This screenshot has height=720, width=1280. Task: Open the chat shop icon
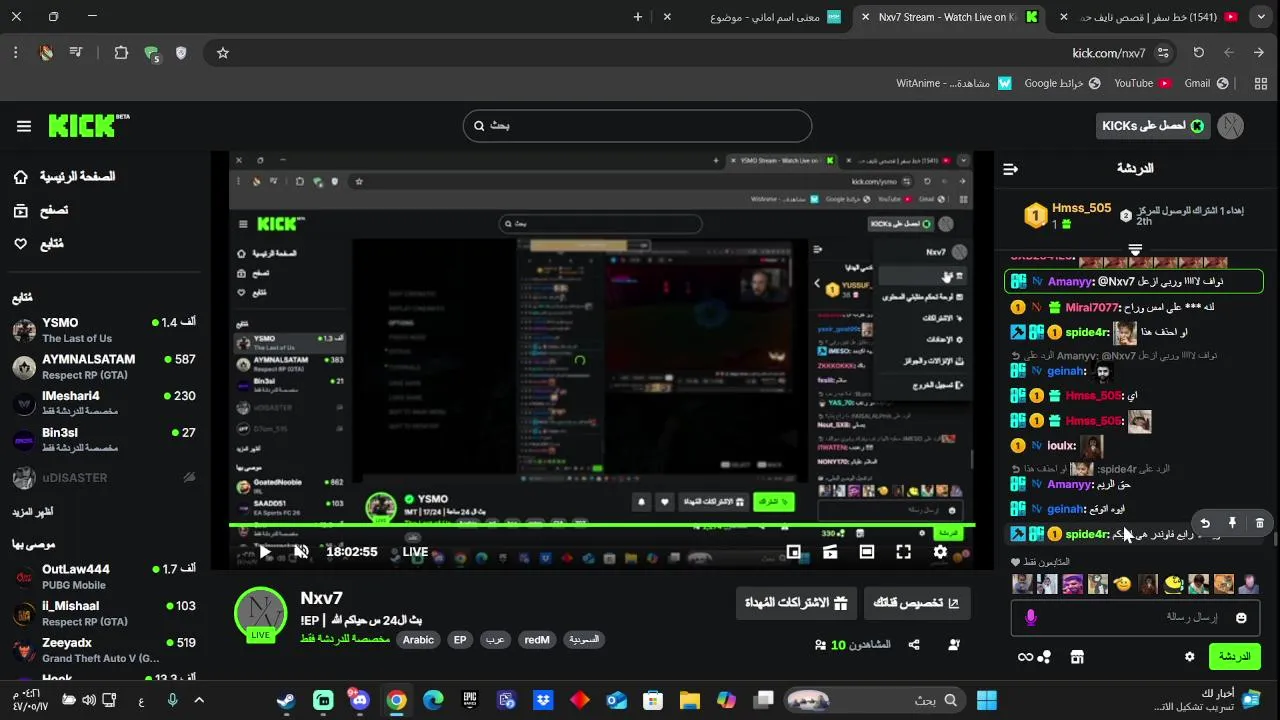coord(1077,657)
